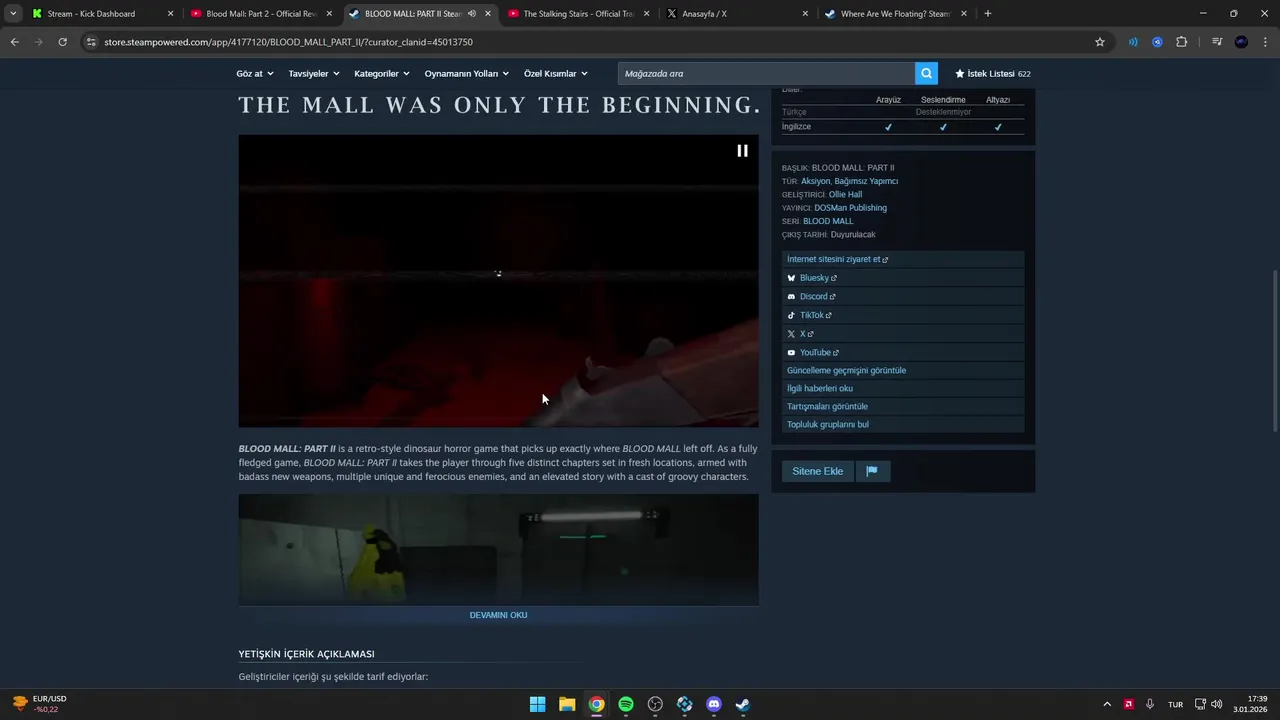This screenshot has width=1280, height=720.
Task: Click the Sitene Ekle button
Action: coord(817,471)
